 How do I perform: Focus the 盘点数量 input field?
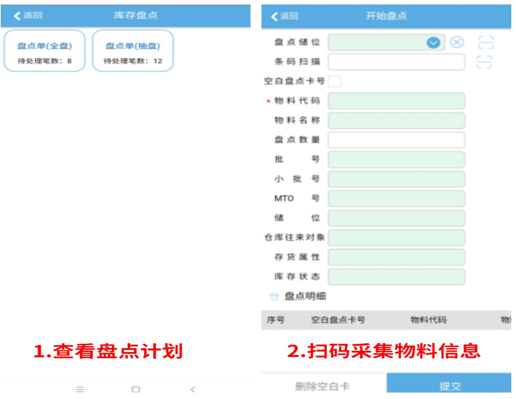pos(396,140)
